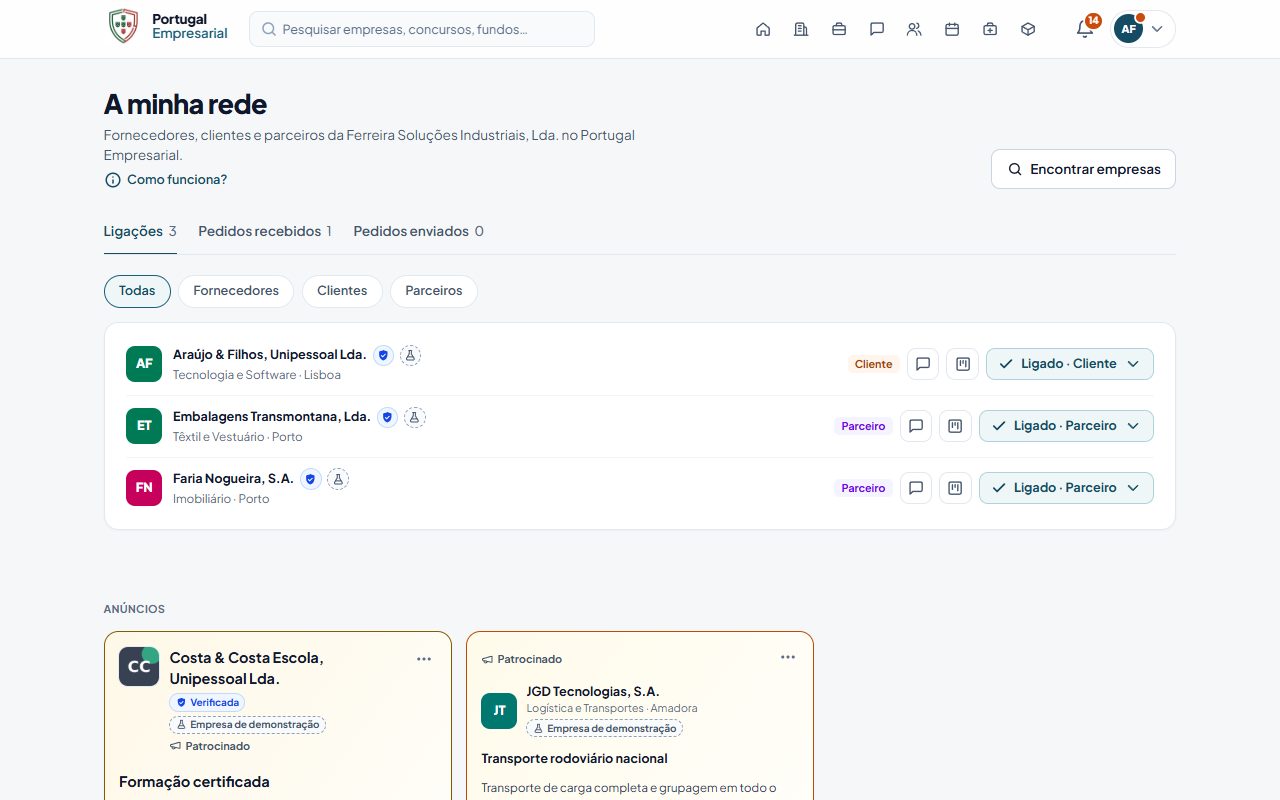Open the Como funciona? link
Image resolution: width=1280 pixels, height=800 pixels.
(x=166, y=180)
